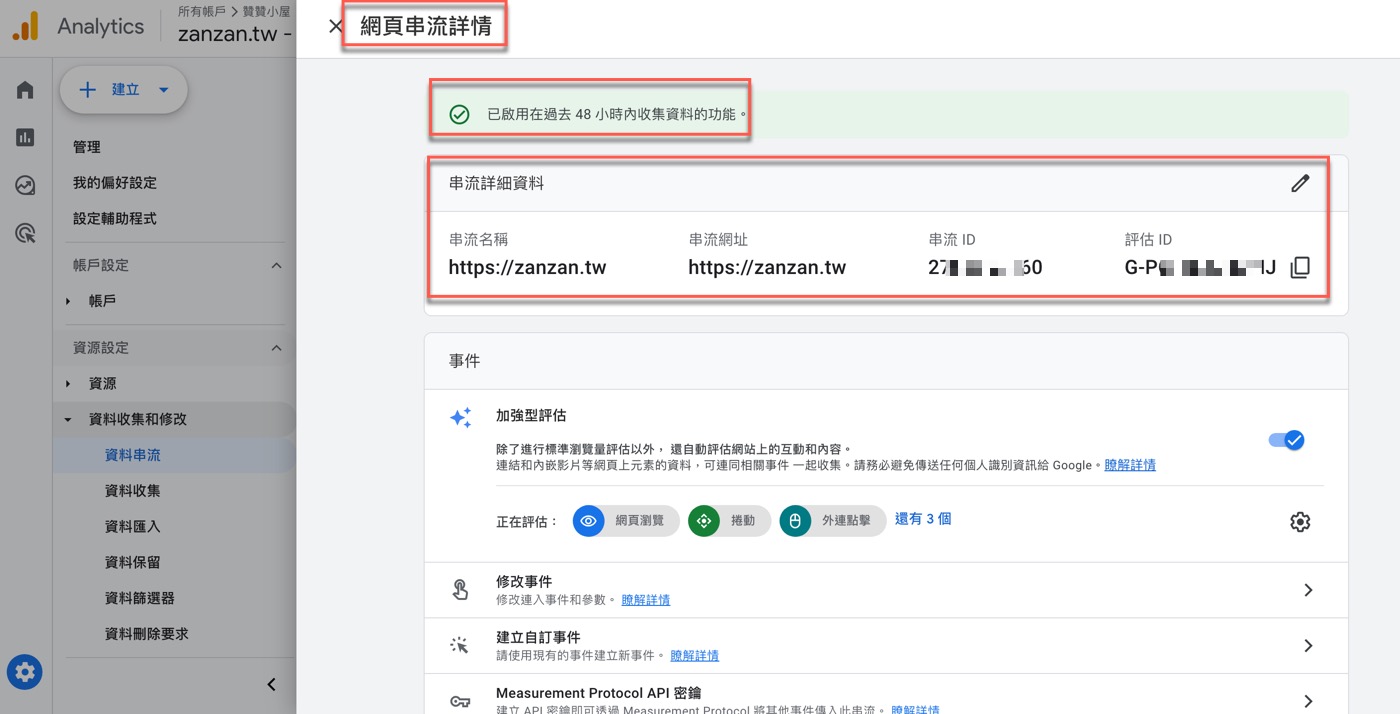This screenshot has height=714, width=1400.
Task: Select 資料串流 menu item
Action: (133, 455)
